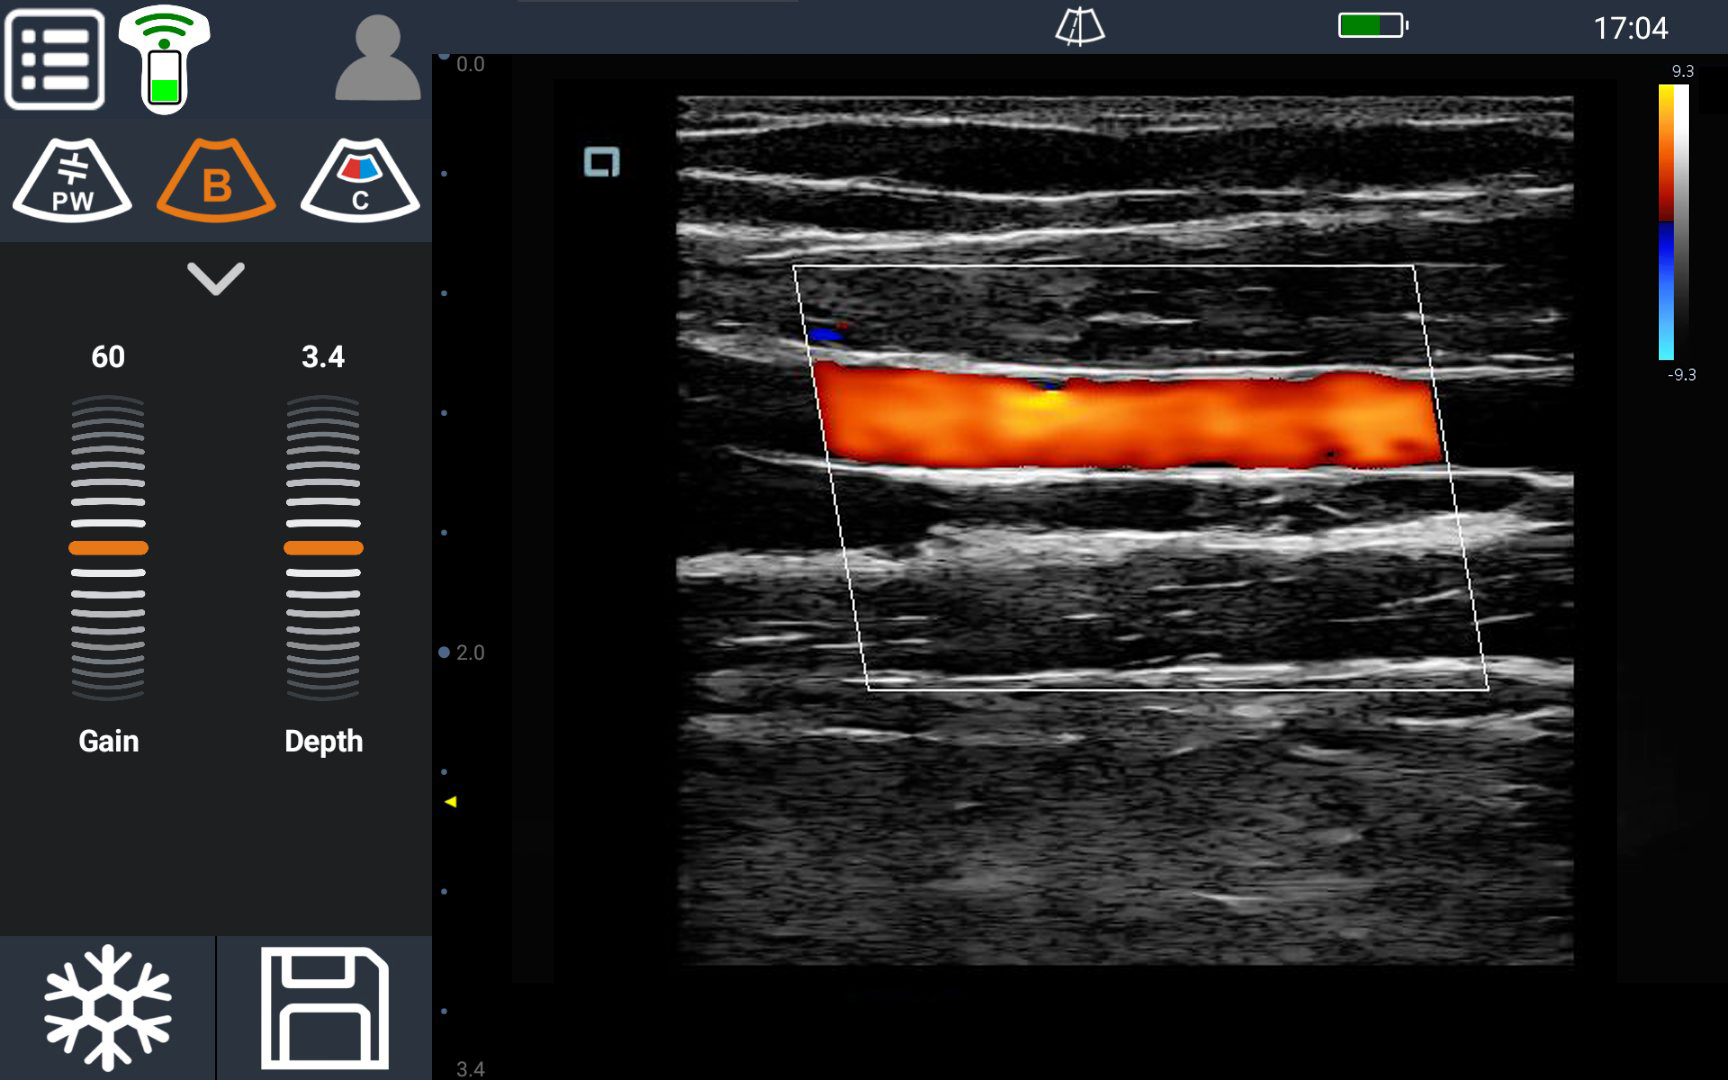The height and width of the screenshot is (1080, 1728).
Task: Open the patient profile icon
Action: pyautogui.click(x=377, y=58)
